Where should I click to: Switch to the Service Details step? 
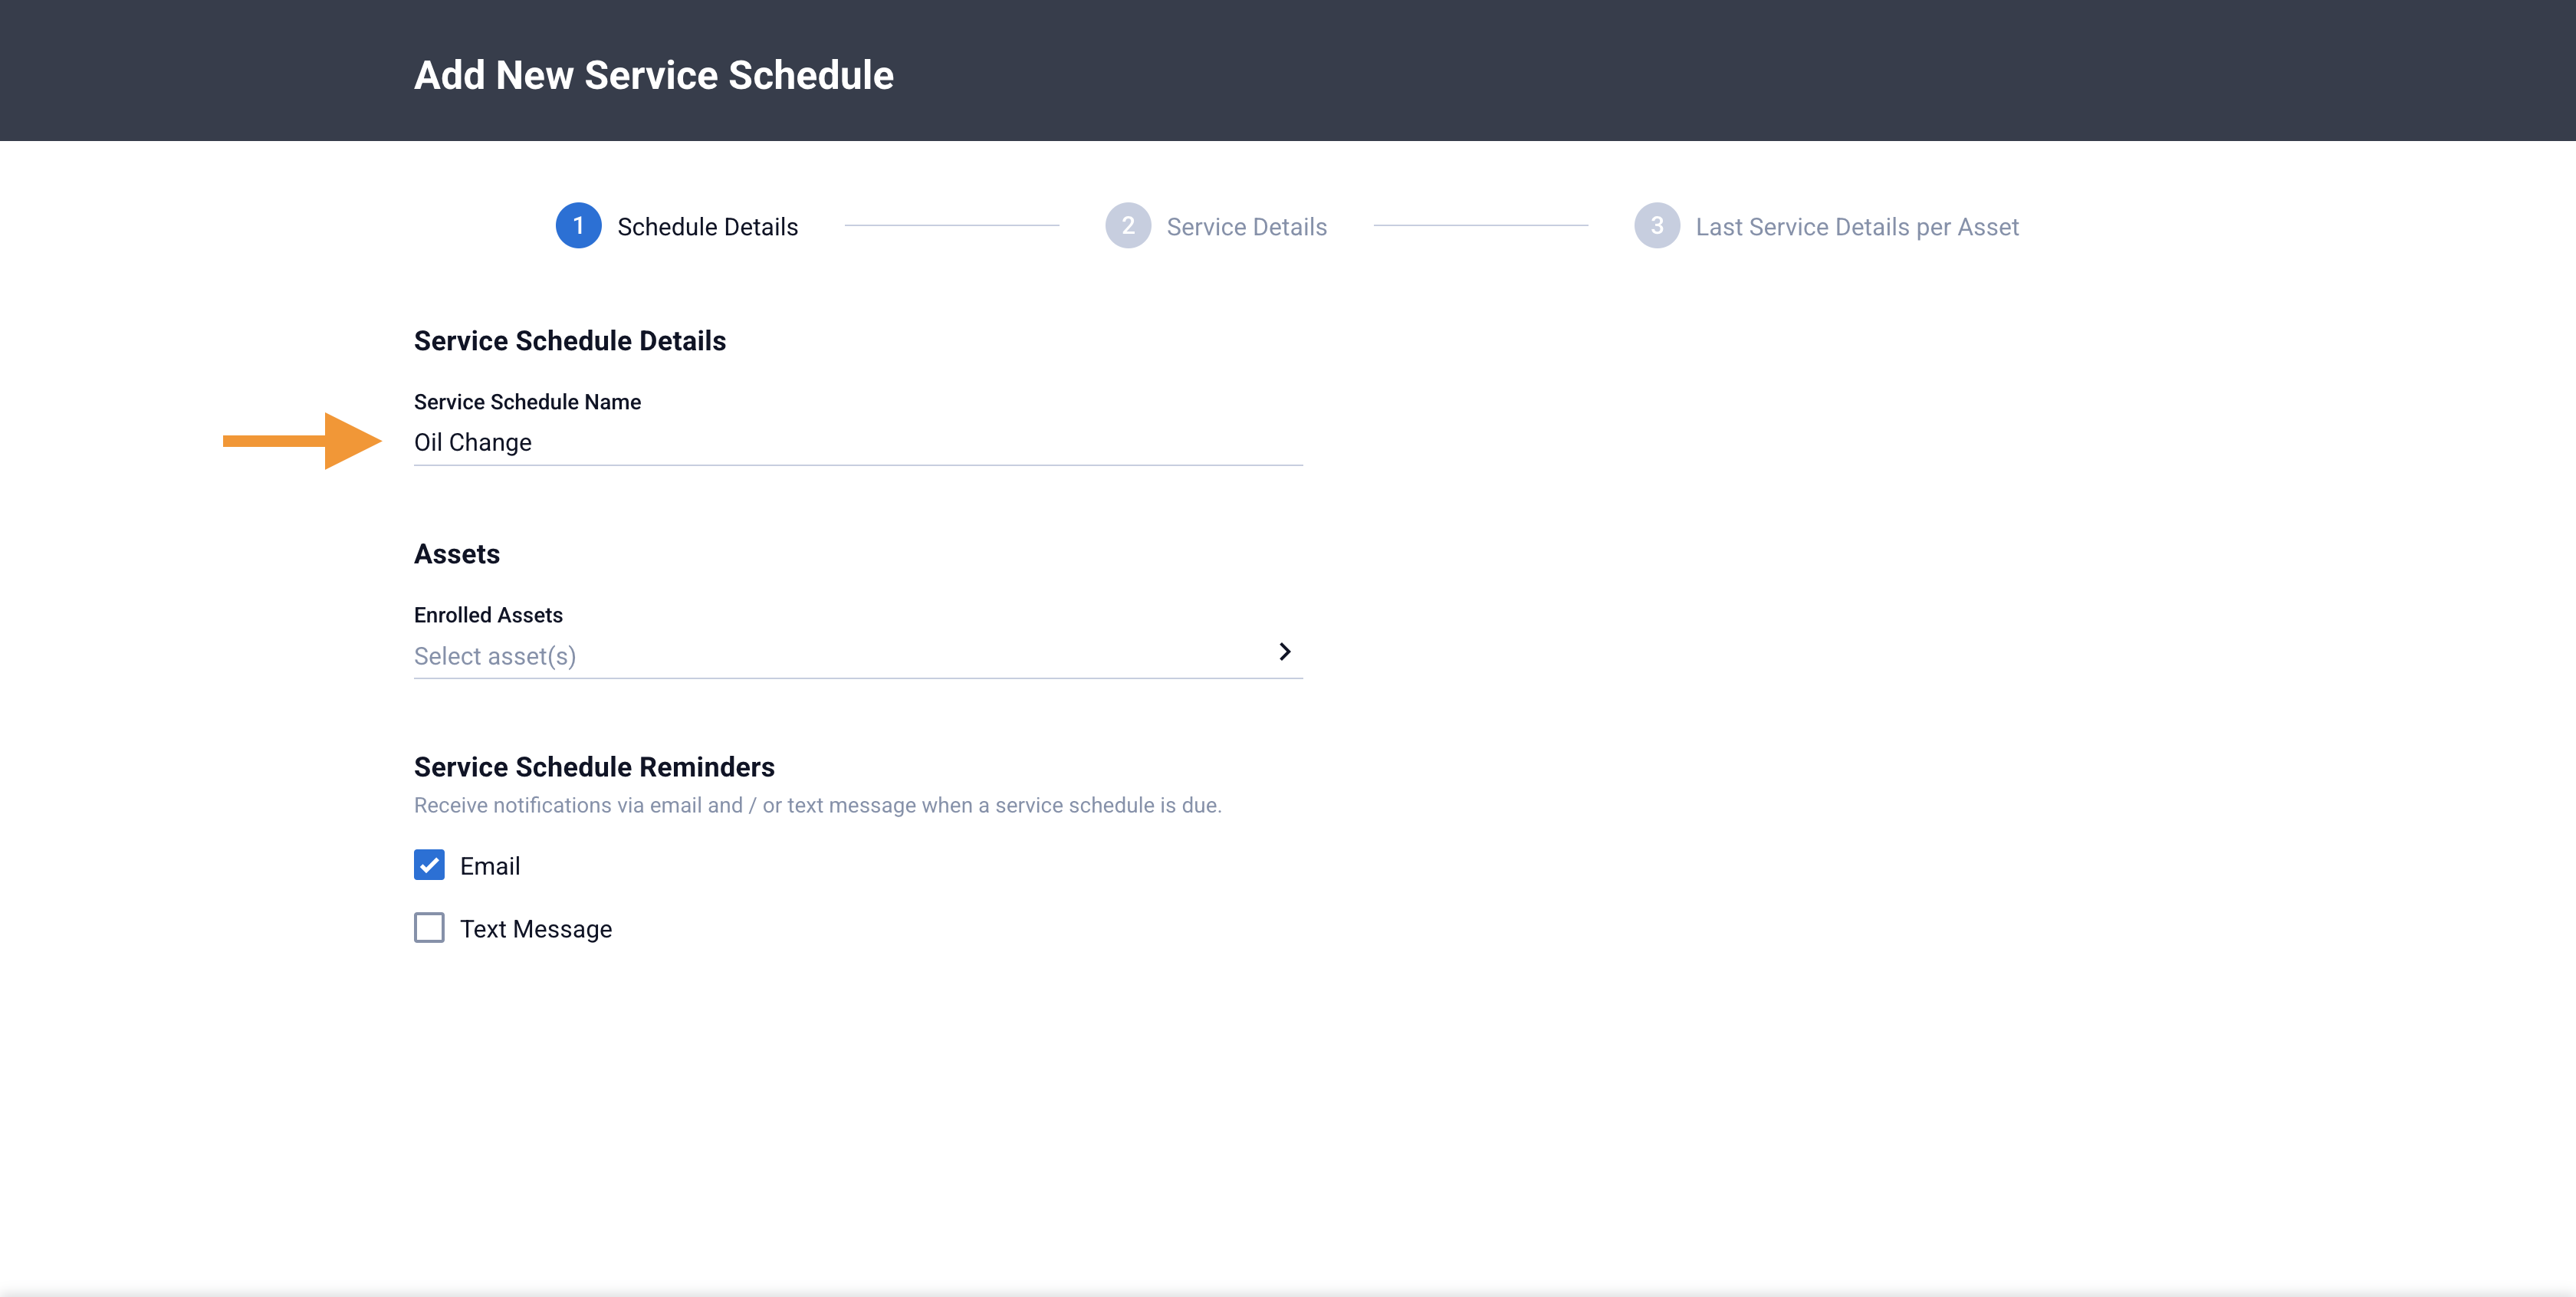pyautogui.click(x=1246, y=227)
